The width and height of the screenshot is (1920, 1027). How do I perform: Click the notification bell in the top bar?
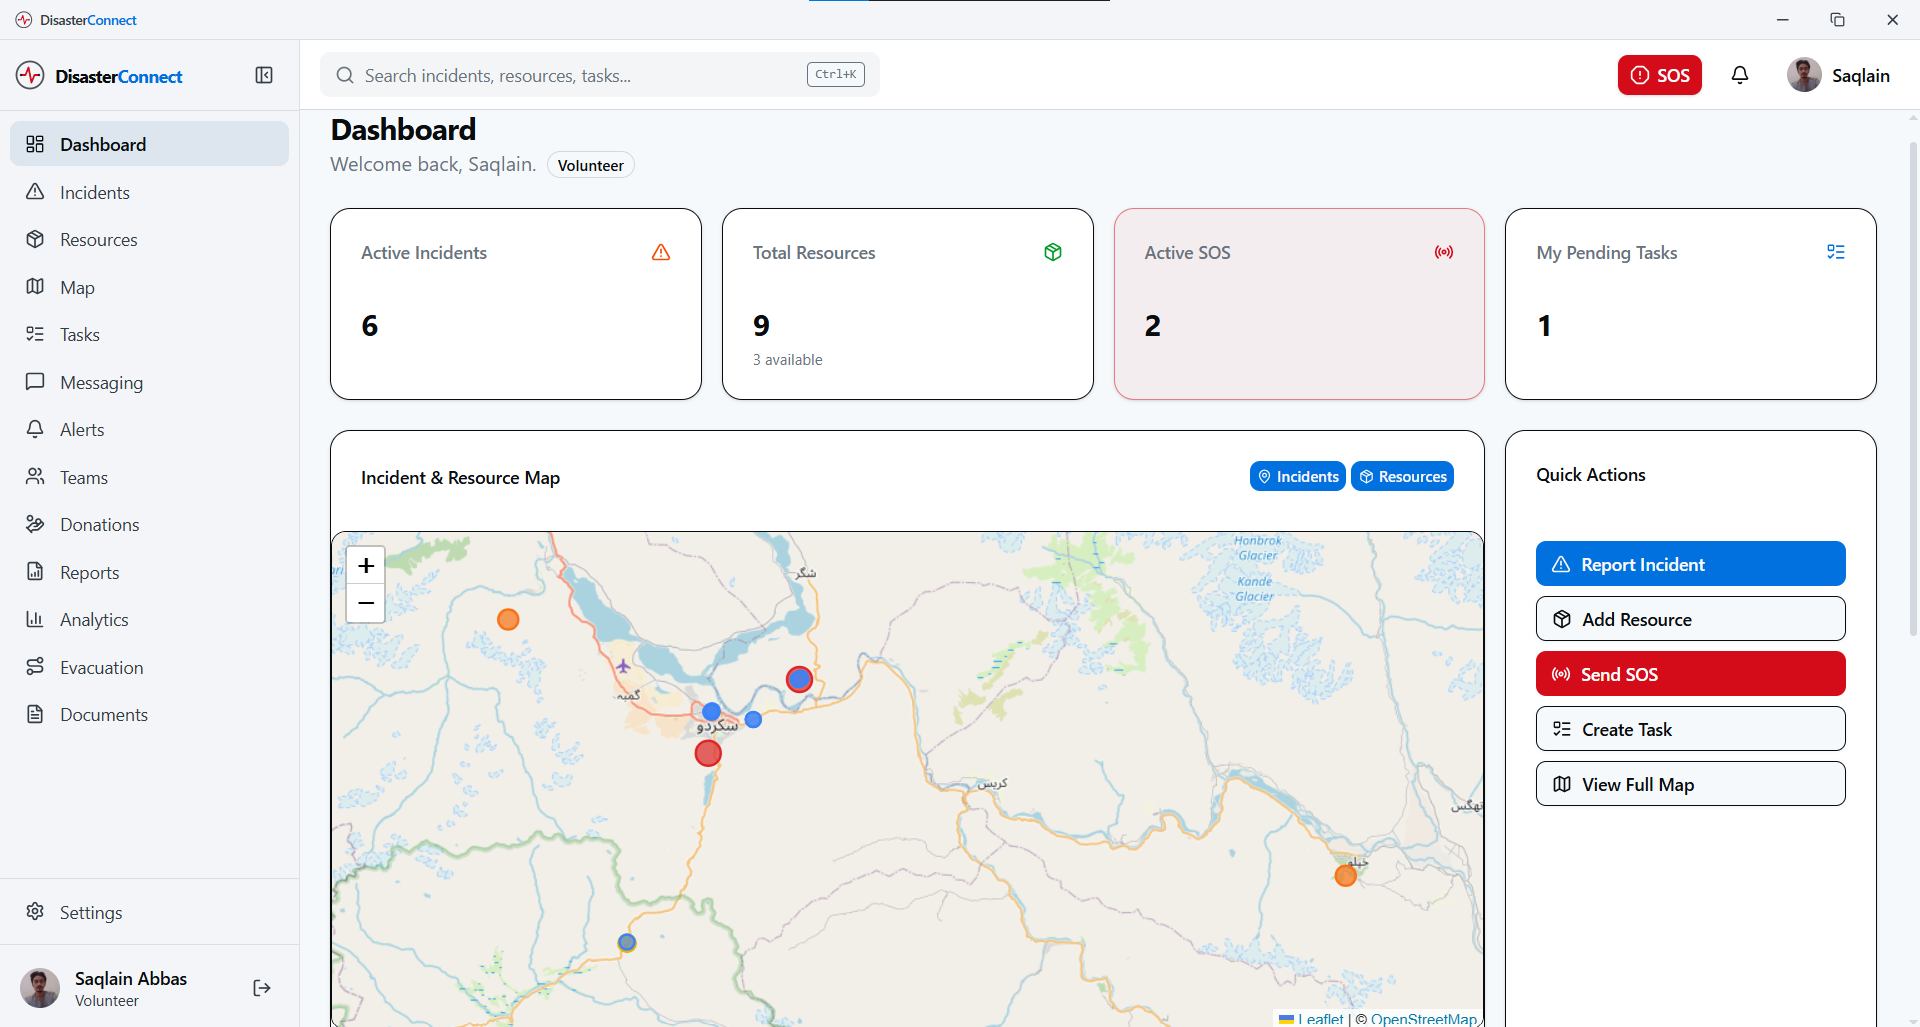click(x=1740, y=75)
